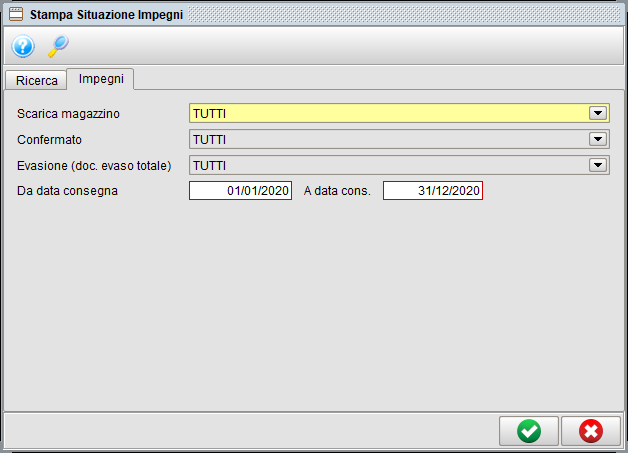Click the Evasione (doc. evaso totale) label
The height and width of the screenshot is (453, 628).
tap(95, 165)
